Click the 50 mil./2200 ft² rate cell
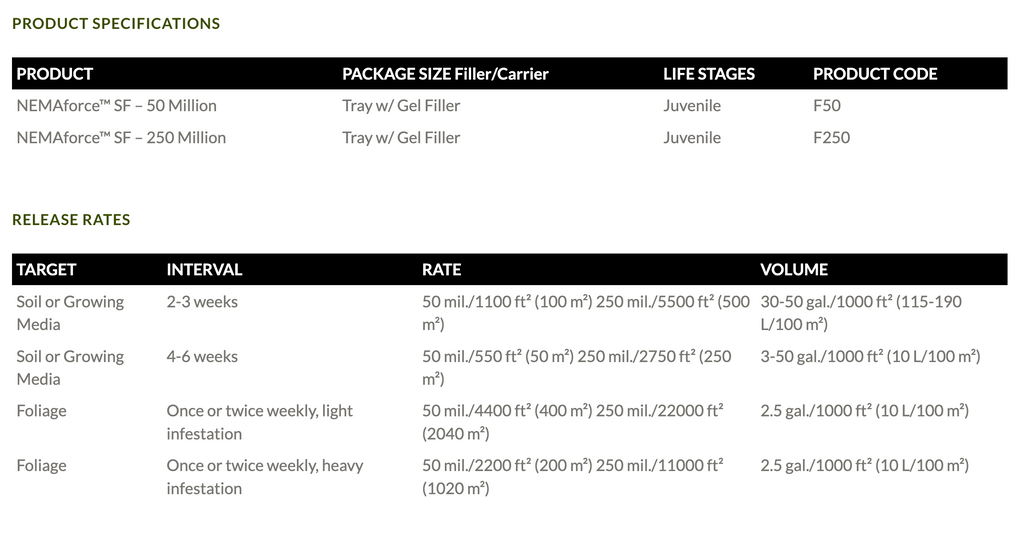This screenshot has height=540, width=1024. (573, 477)
